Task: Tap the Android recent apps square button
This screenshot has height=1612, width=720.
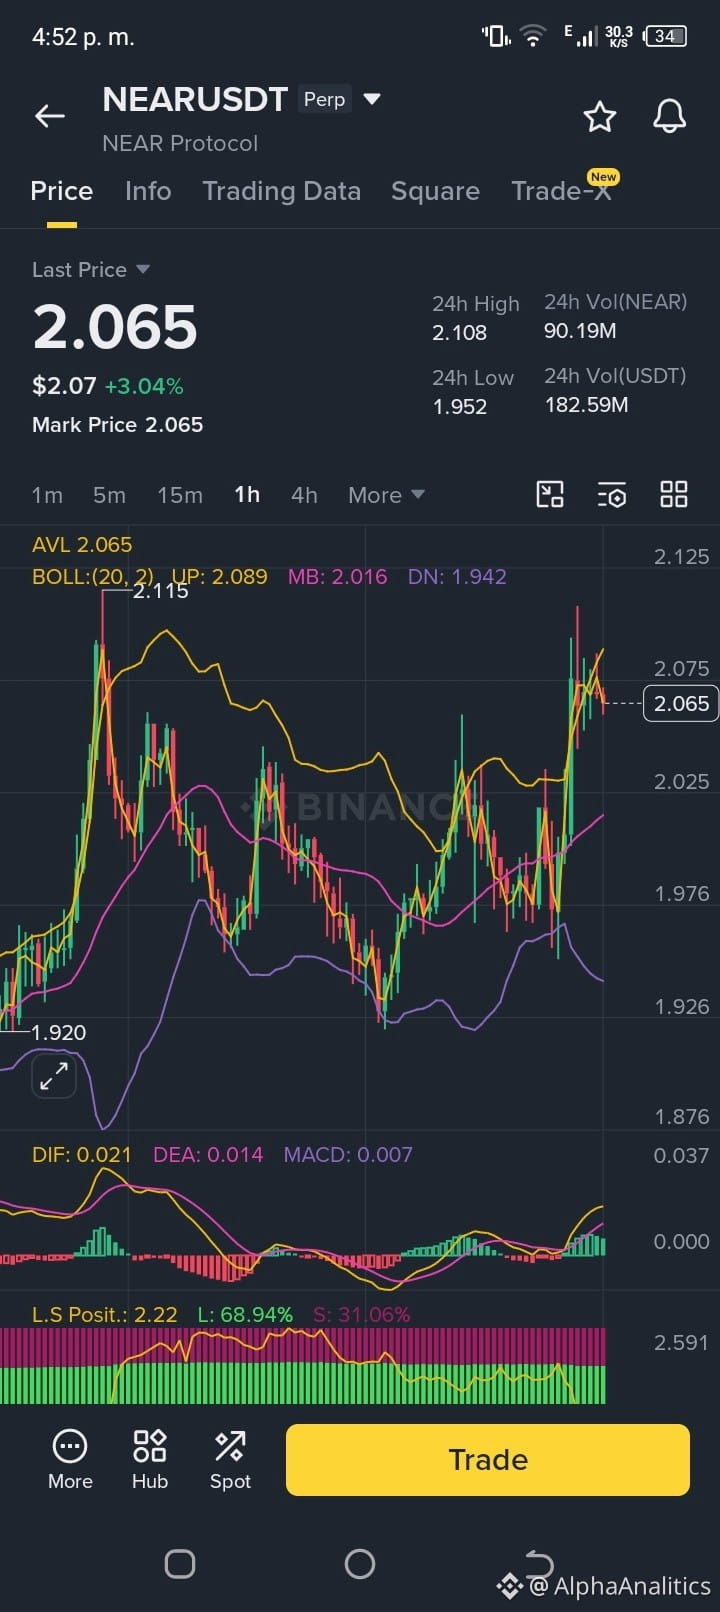Action: coord(180,1564)
